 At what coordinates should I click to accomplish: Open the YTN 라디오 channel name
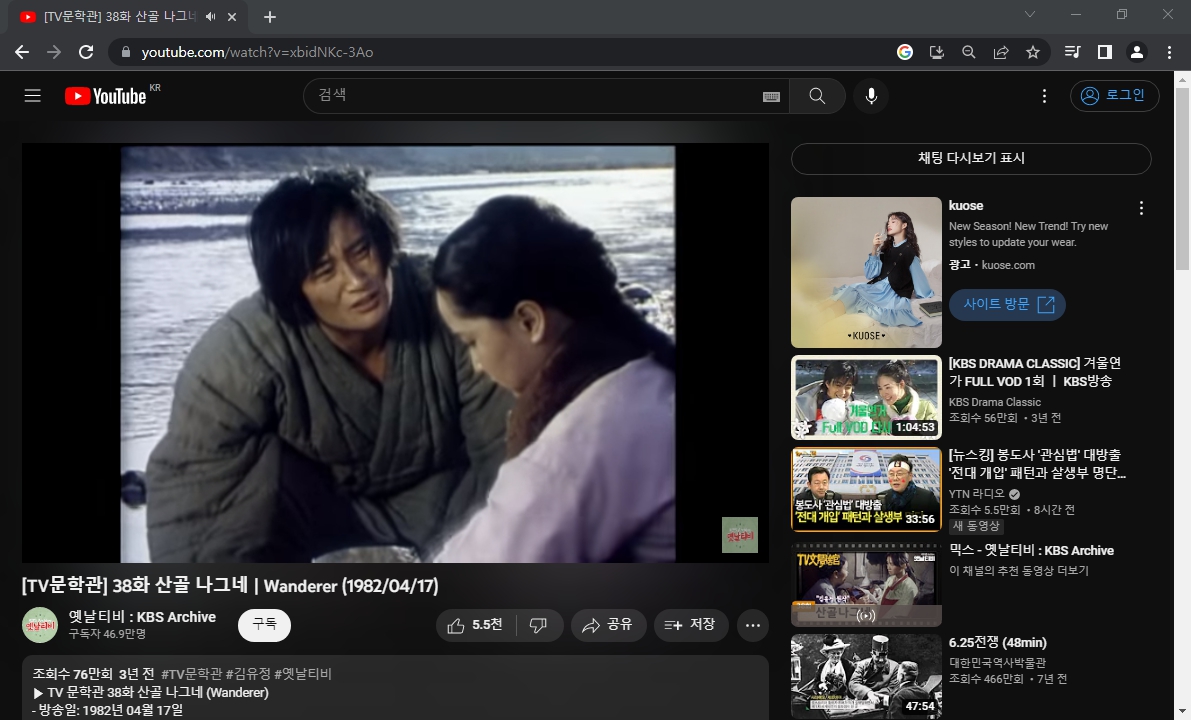(x=976, y=494)
